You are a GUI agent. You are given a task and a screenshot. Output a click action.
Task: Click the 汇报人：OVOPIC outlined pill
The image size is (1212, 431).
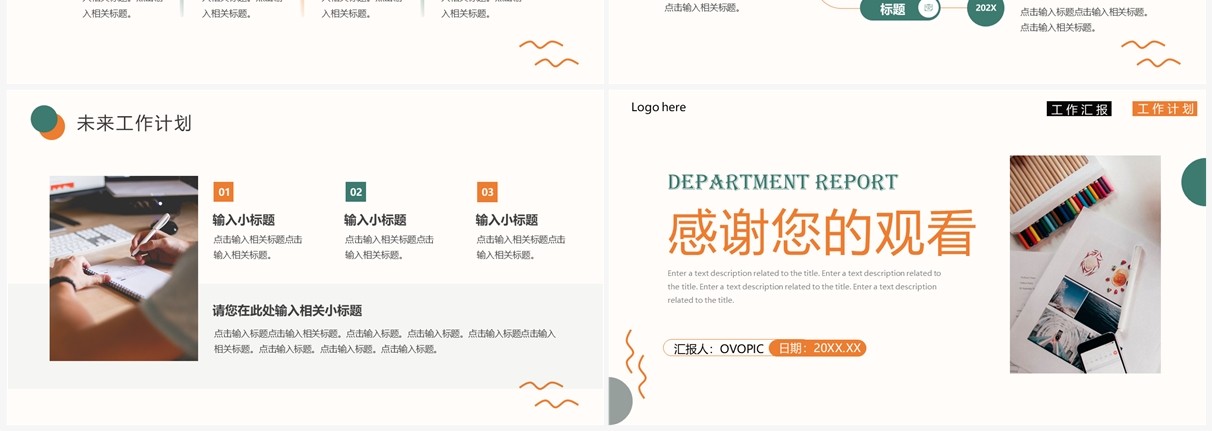[x=716, y=348]
